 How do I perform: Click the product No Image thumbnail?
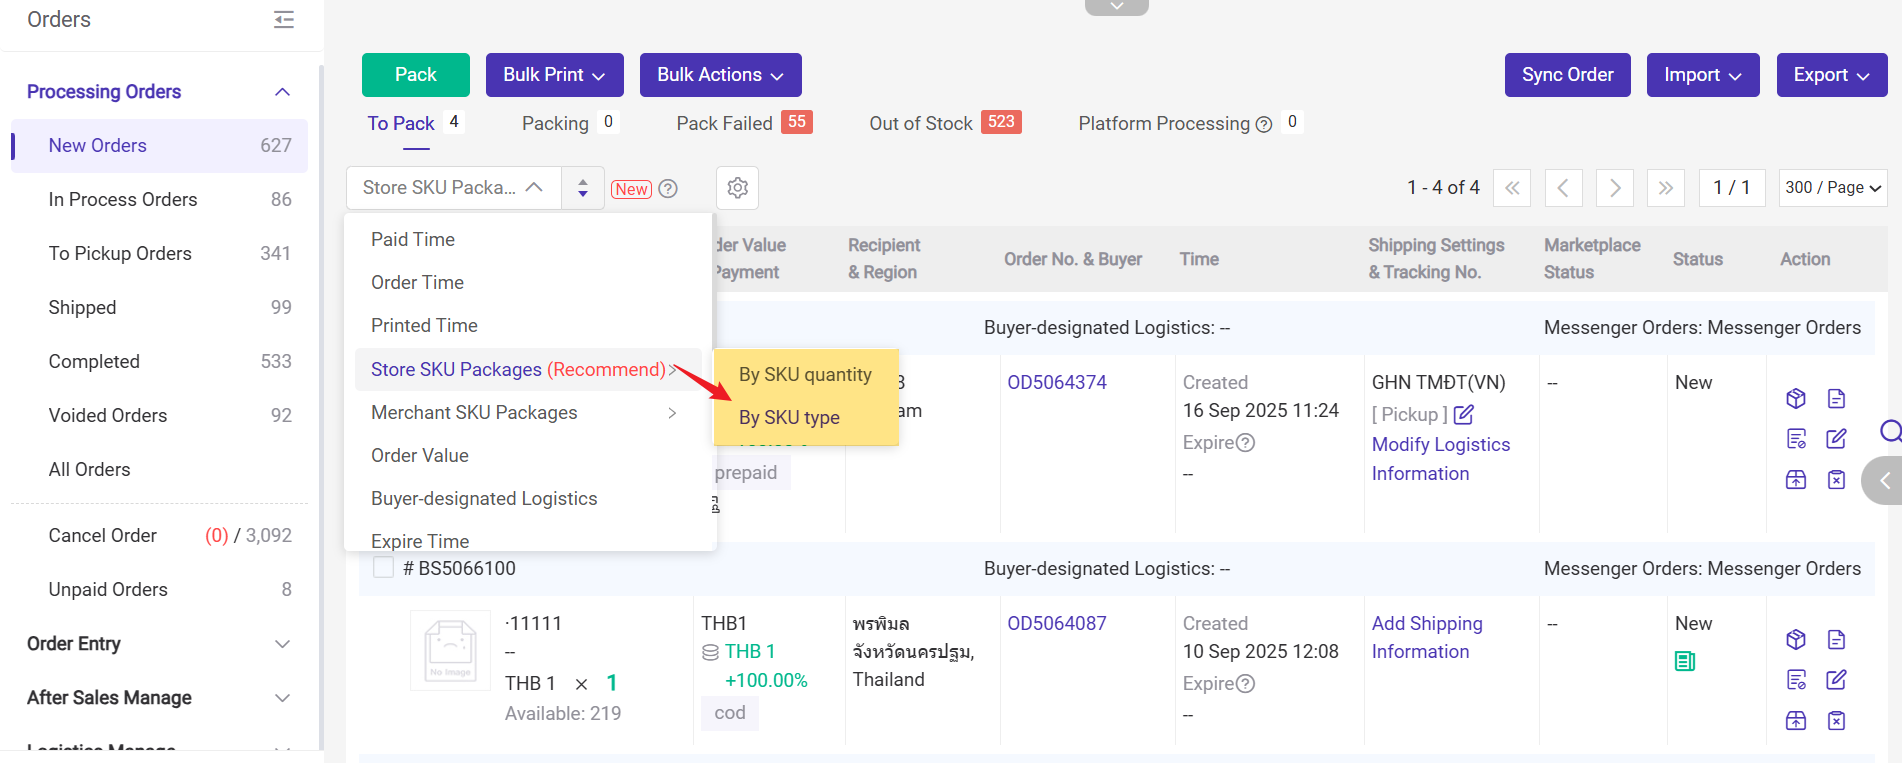click(450, 650)
